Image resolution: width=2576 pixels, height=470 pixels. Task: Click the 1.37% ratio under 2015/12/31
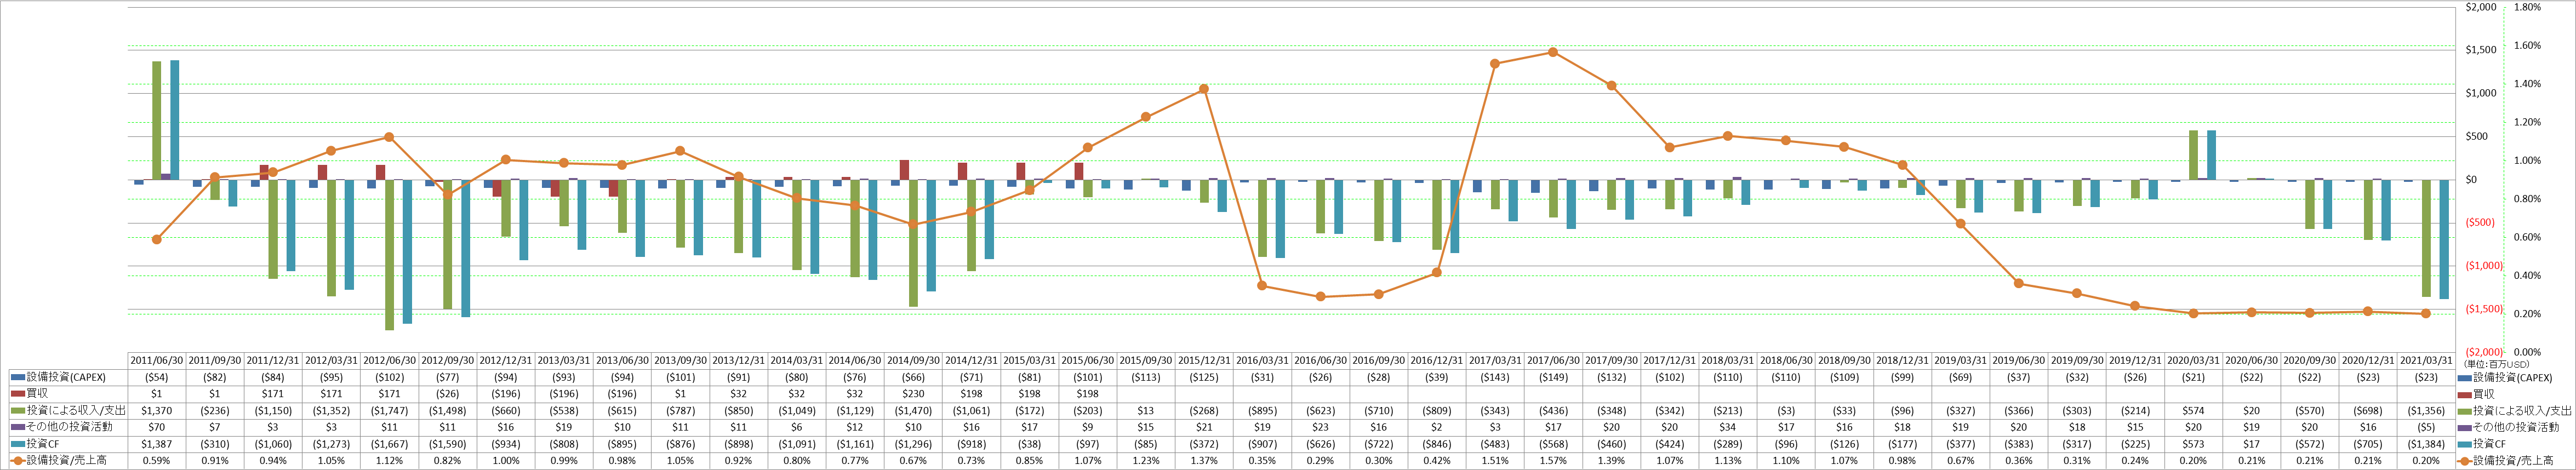(x=1204, y=461)
